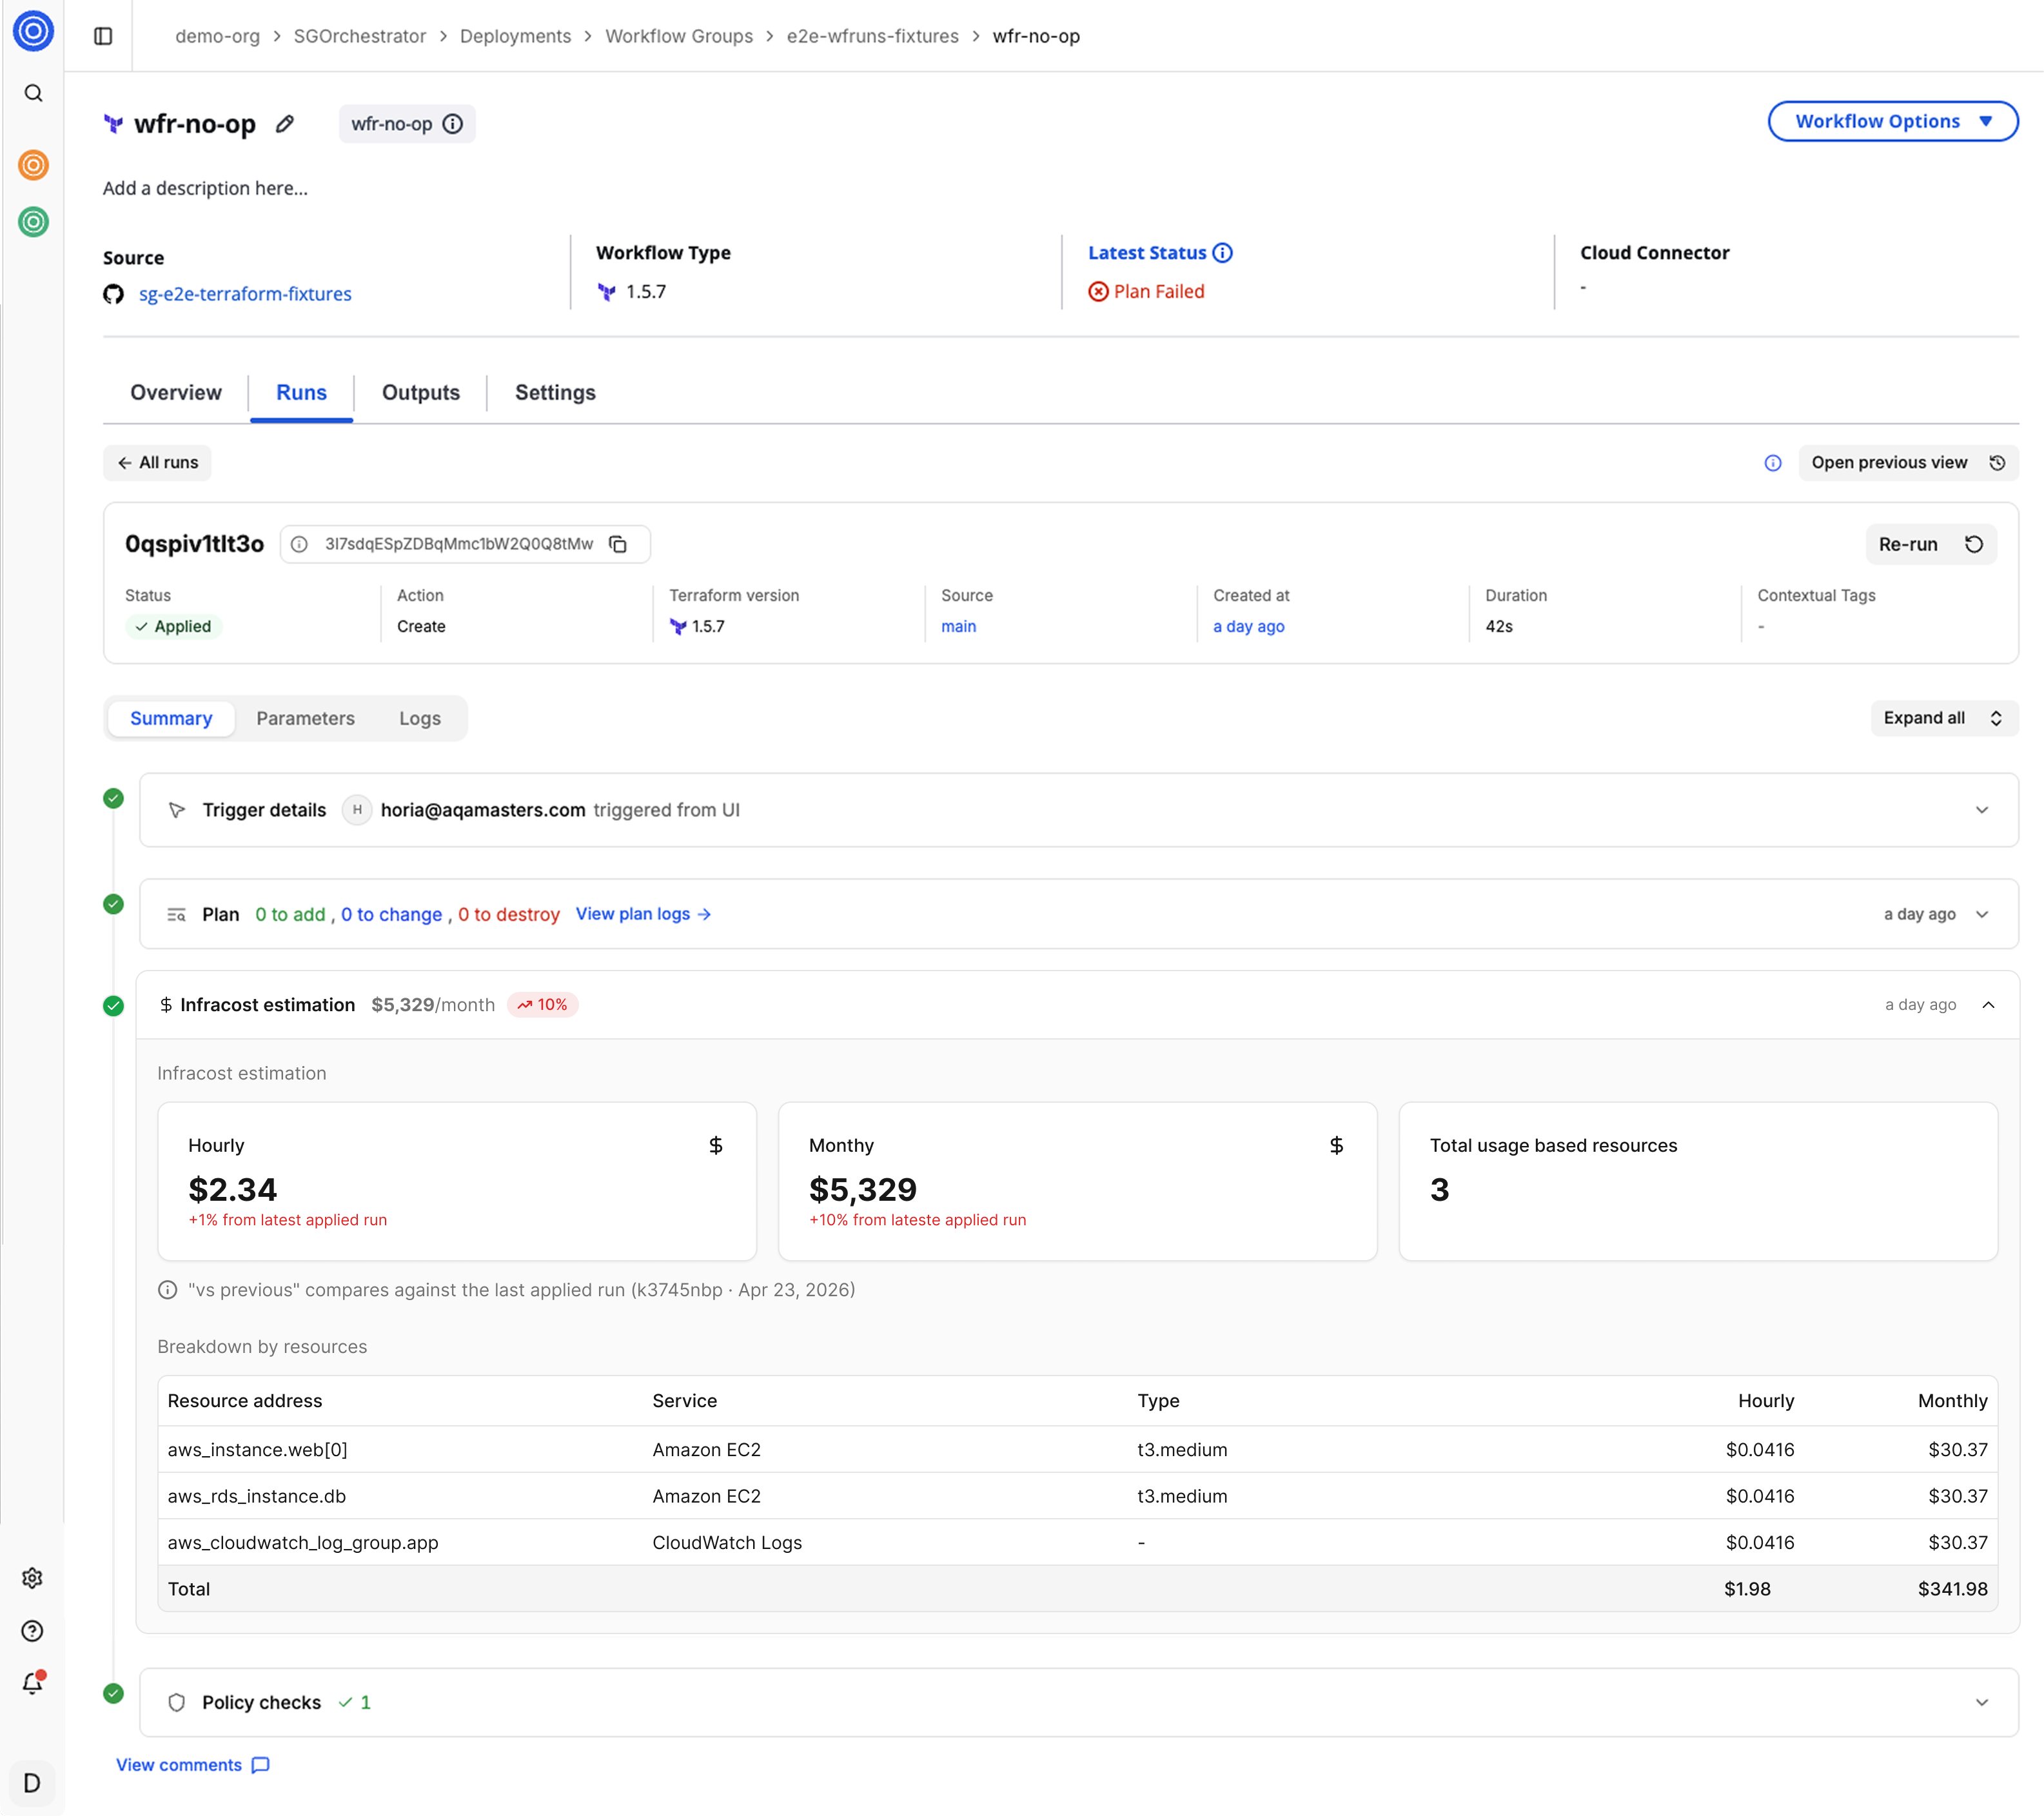
Task: Click the 10% cost increase badge
Action: pos(542,1005)
